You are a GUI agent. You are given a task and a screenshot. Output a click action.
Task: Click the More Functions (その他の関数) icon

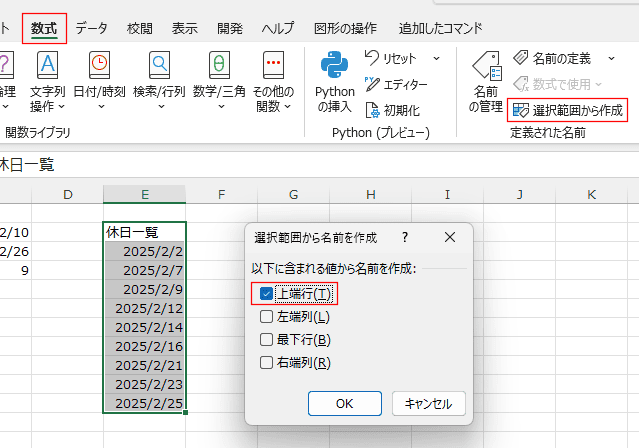273,67
